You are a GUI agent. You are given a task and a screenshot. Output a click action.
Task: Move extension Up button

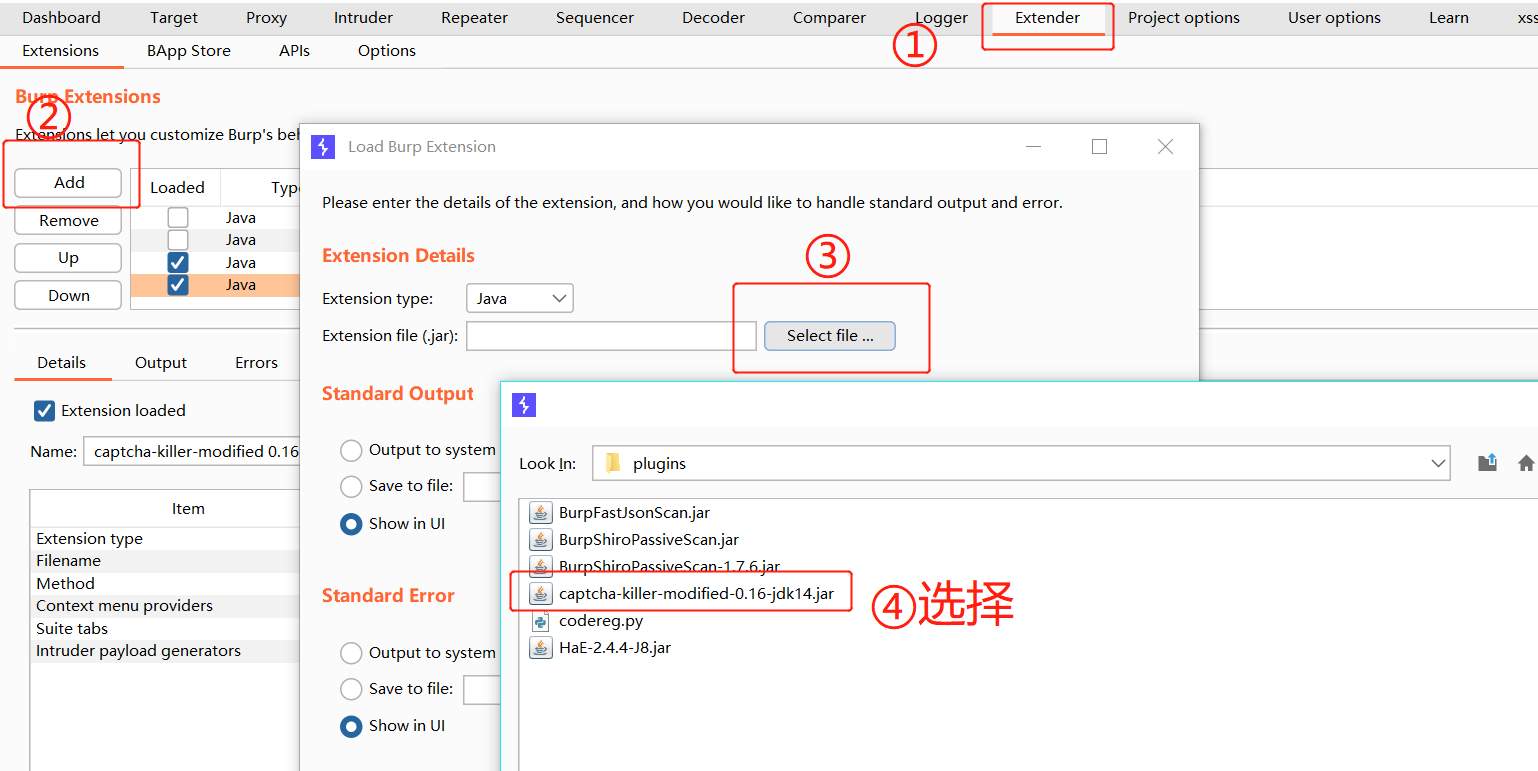pos(69,258)
